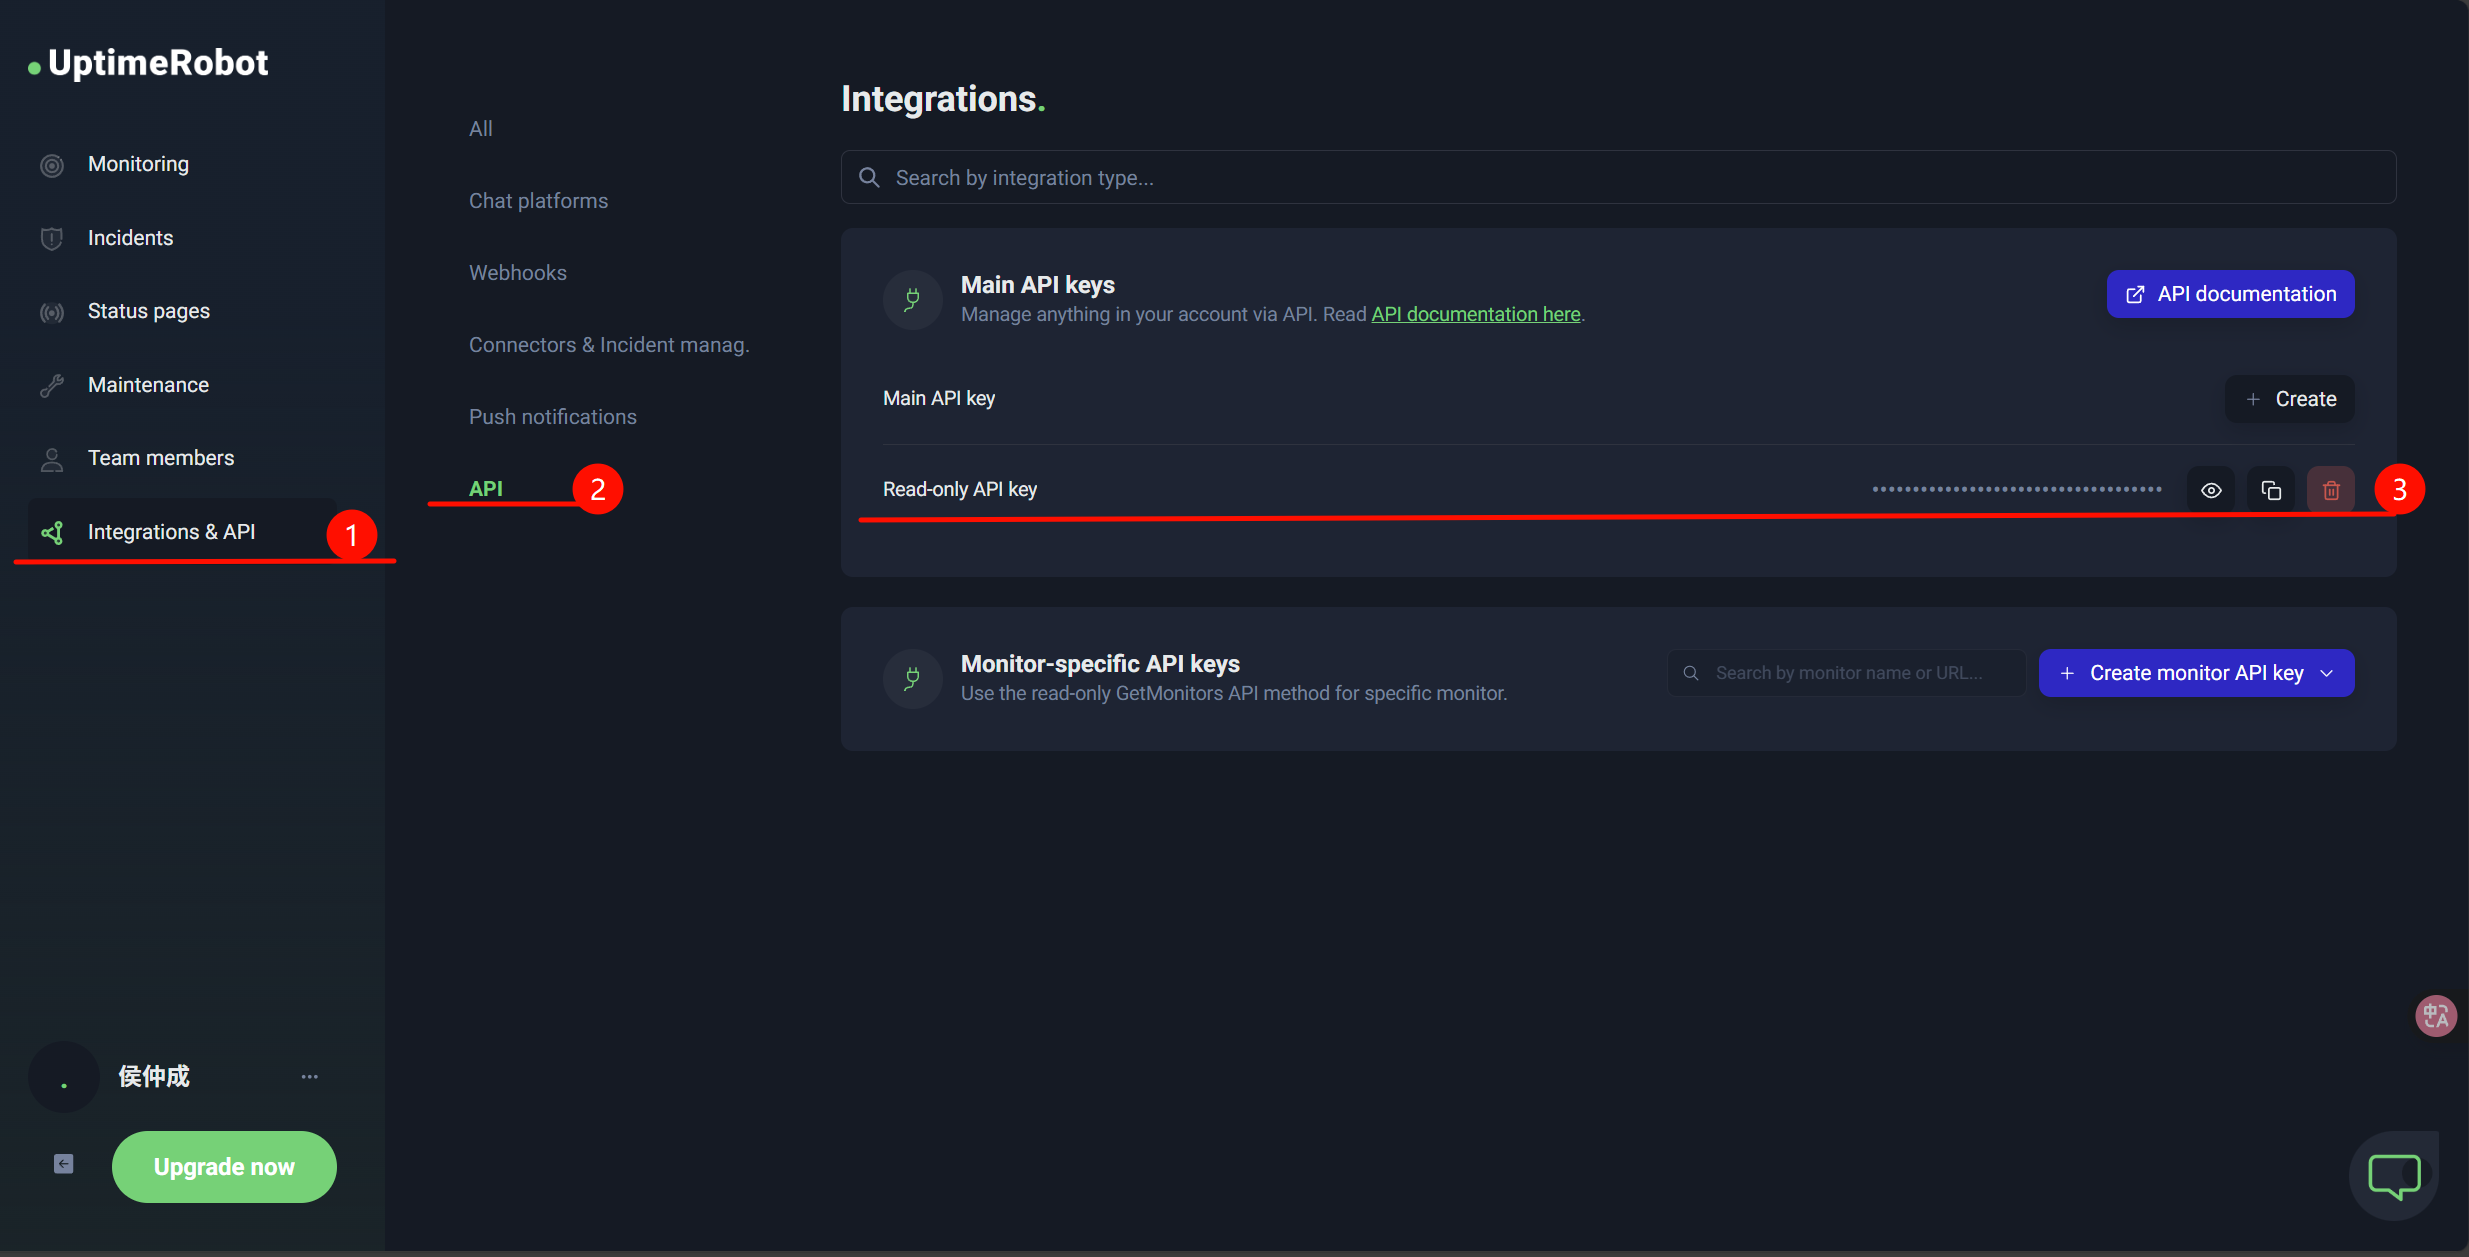The width and height of the screenshot is (2469, 1257).
Task: Click the user avatar circle
Action: [x=64, y=1077]
